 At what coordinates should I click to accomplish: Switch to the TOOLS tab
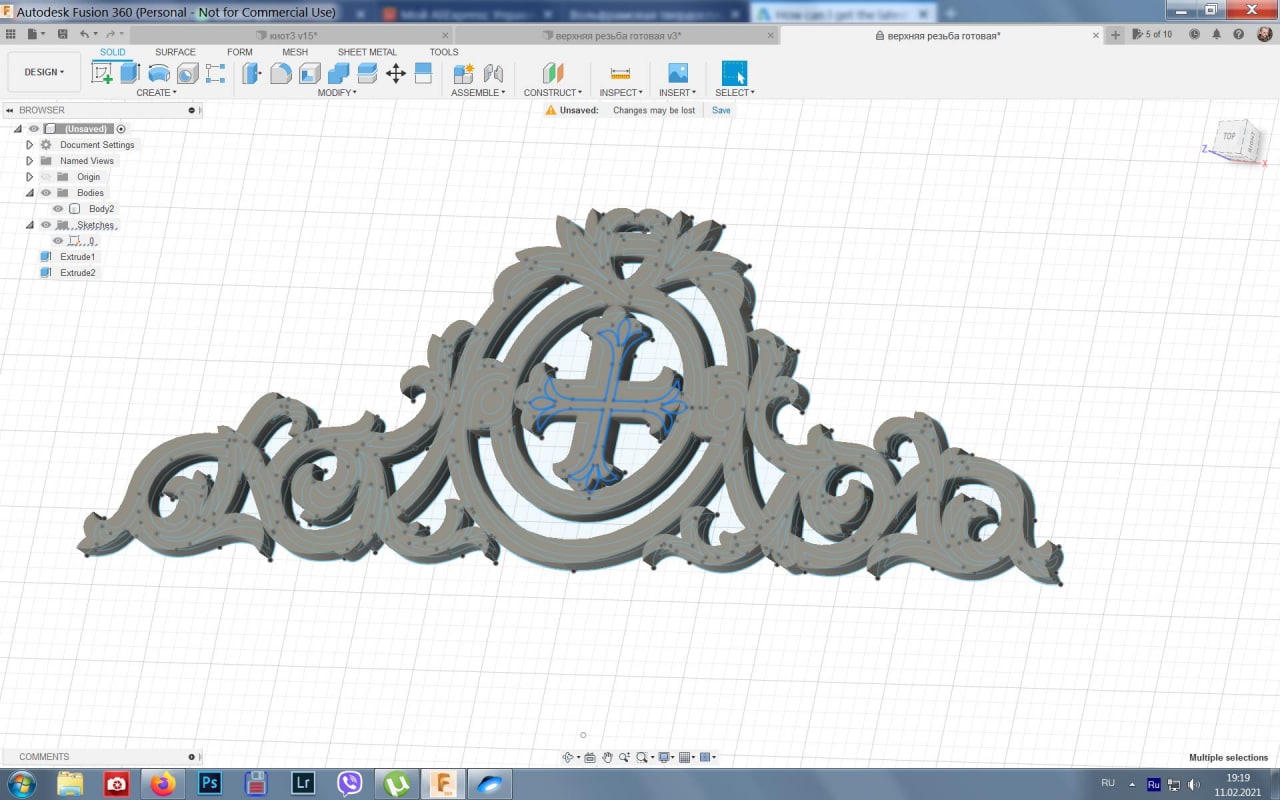click(x=444, y=52)
